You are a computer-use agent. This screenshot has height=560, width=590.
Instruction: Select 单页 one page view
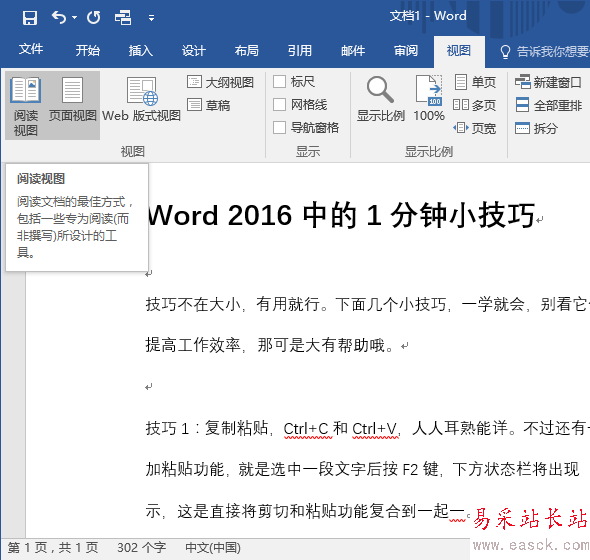pos(475,82)
